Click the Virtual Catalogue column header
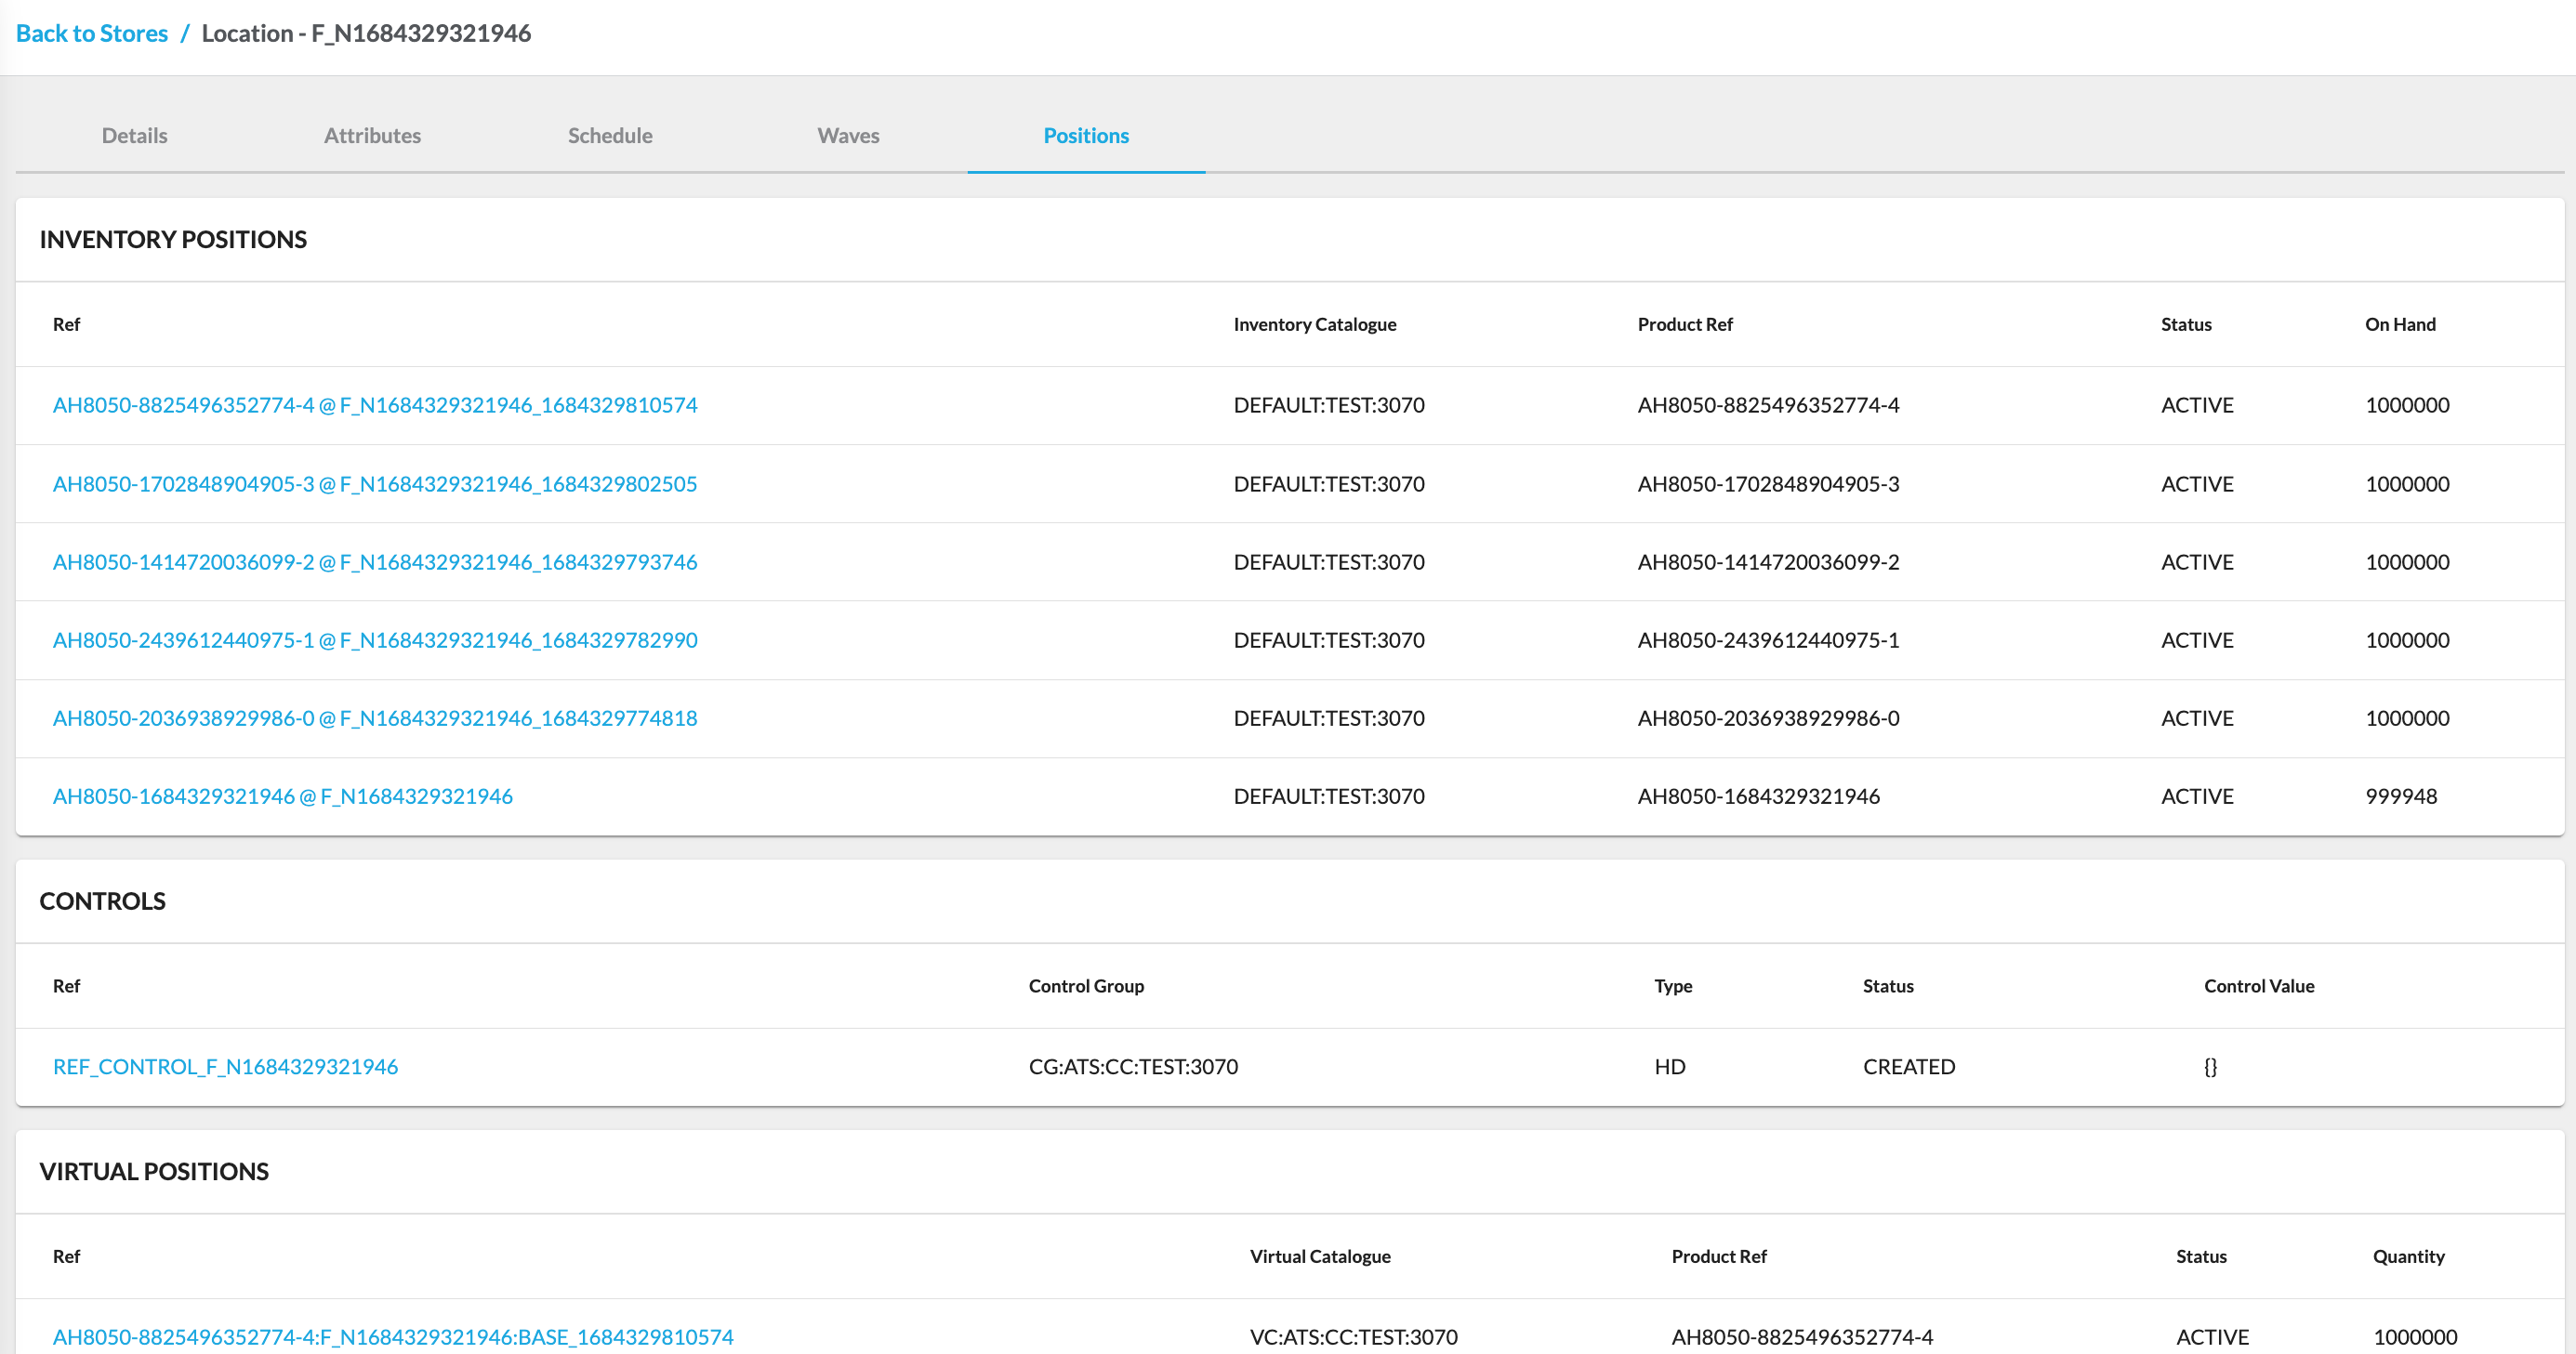Viewport: 2576px width, 1354px height. pos(1320,1256)
